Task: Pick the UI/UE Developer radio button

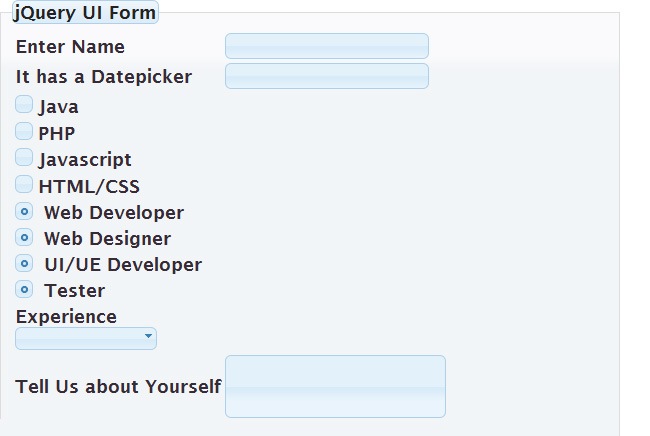Action: tap(25, 264)
